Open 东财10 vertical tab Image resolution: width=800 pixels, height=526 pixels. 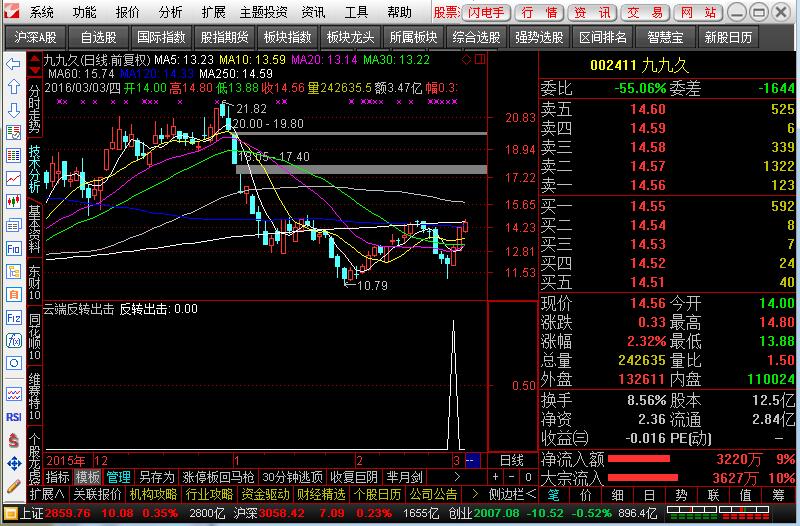point(34,282)
